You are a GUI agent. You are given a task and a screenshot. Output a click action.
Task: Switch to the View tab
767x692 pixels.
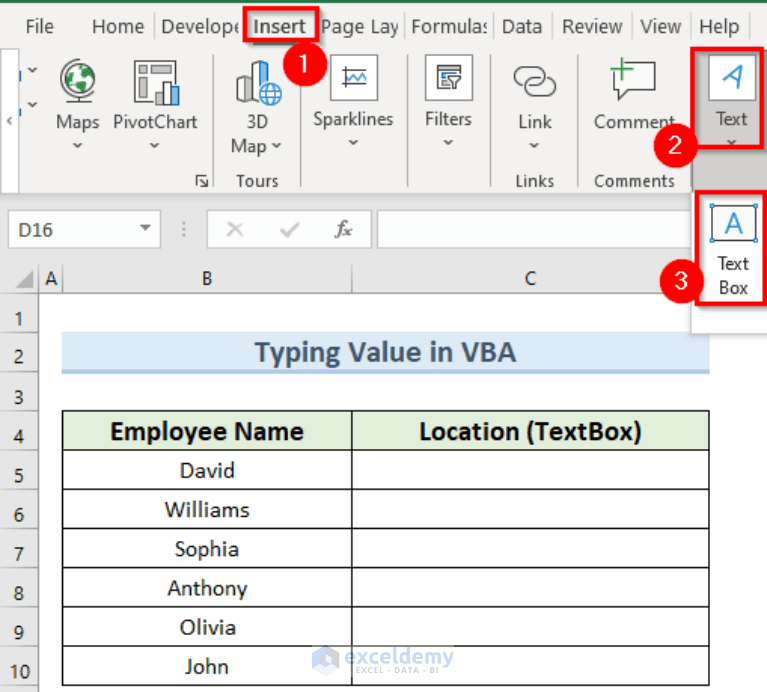click(x=661, y=26)
